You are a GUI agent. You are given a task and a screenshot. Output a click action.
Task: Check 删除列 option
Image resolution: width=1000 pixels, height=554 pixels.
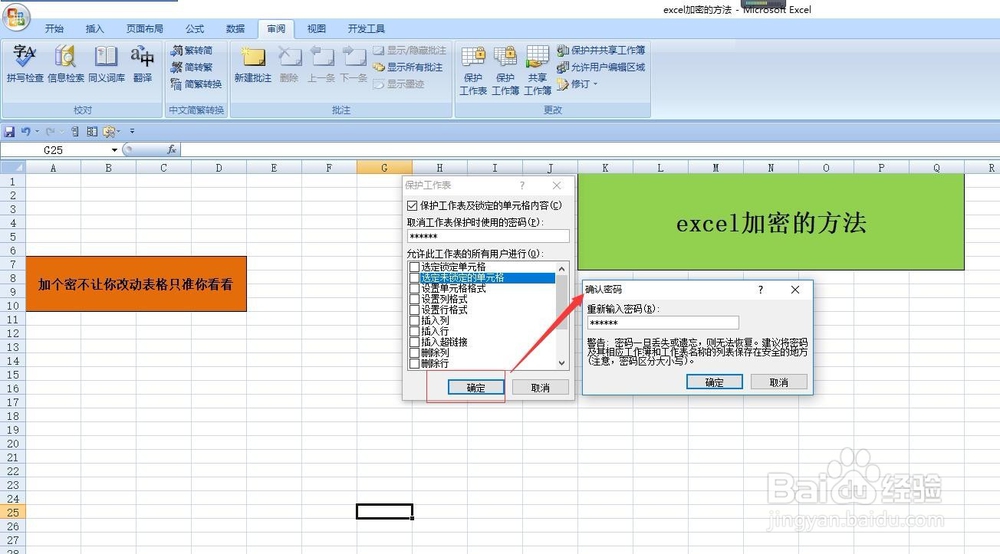[x=414, y=353]
